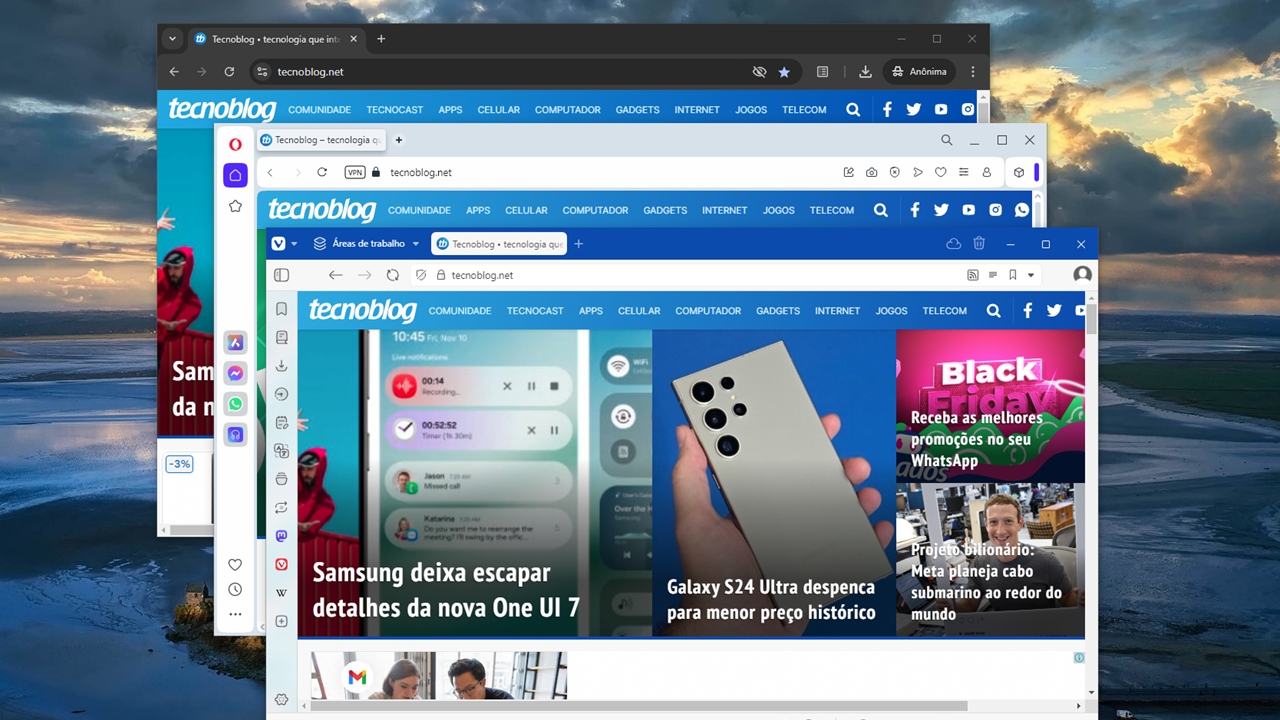Screen dimensions: 1280x720
Task: Open Translate panel in Vivaldi sidebar
Action: click(282, 451)
